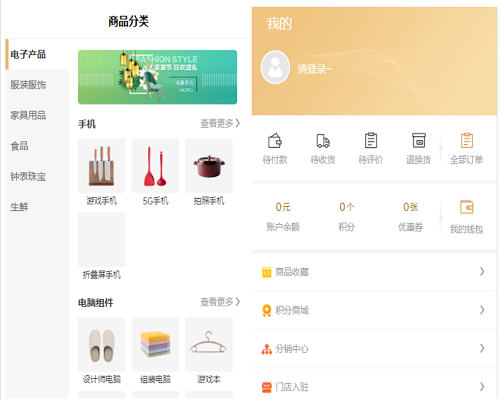The width and height of the screenshot is (500, 400).
Task: Open the 待评价 review clipboard icon
Action: tap(371, 140)
